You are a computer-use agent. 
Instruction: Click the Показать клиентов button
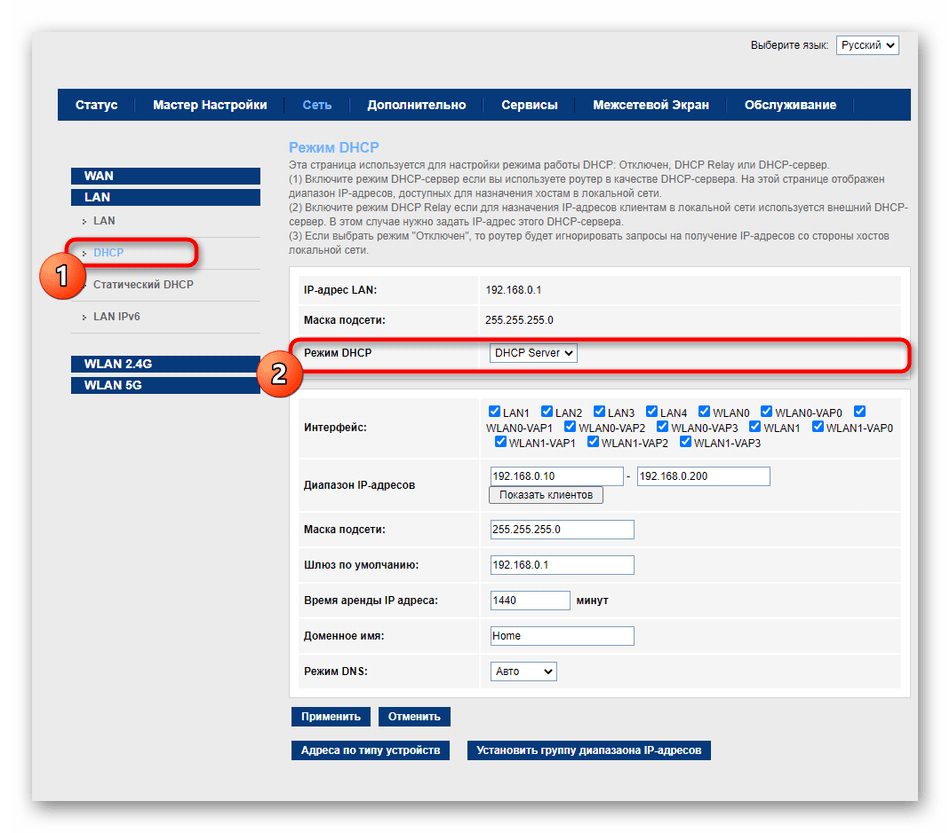point(546,495)
